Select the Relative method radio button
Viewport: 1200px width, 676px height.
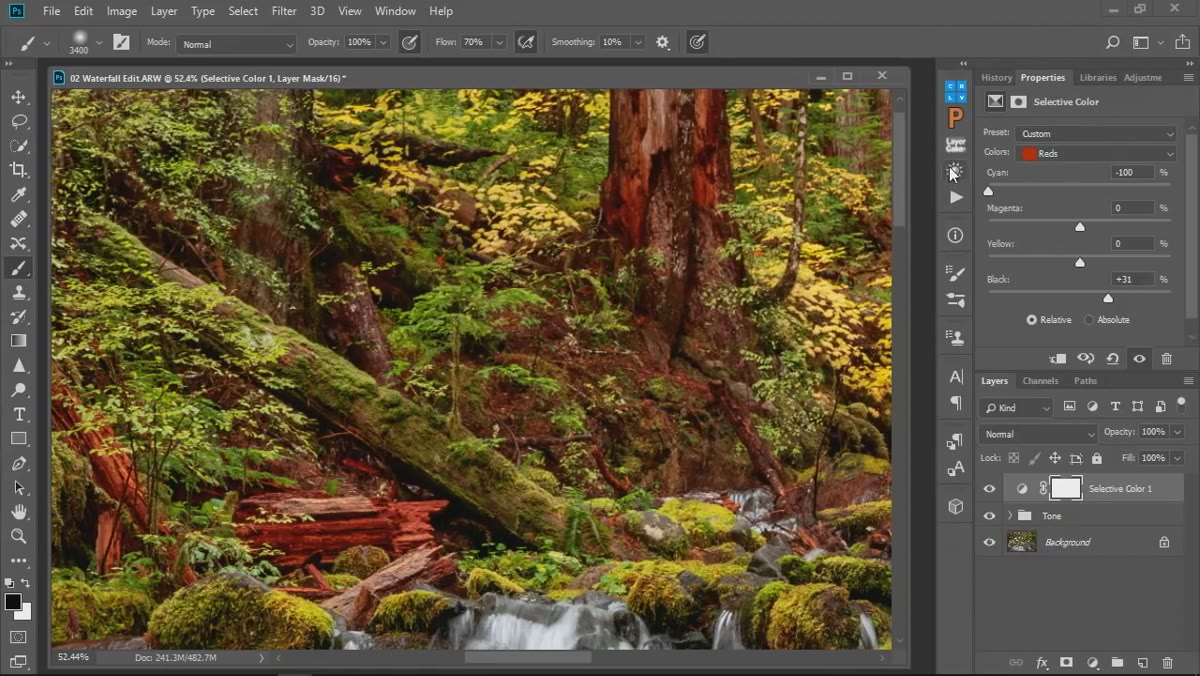click(1032, 320)
